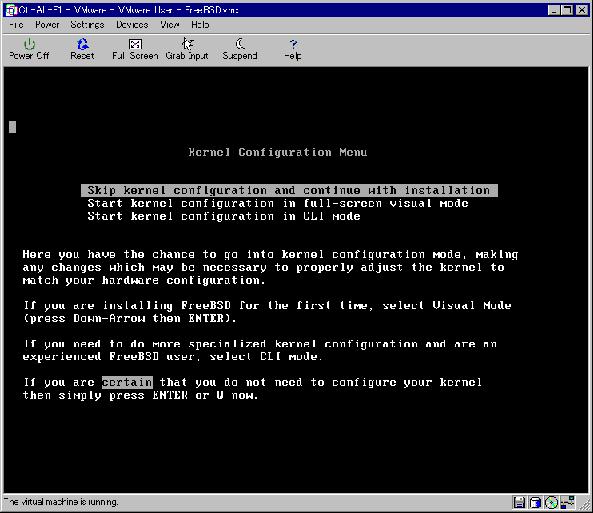593x513 pixels.
Task: Click the 'then simply press ENTER or Q now' line
Action: (140, 395)
